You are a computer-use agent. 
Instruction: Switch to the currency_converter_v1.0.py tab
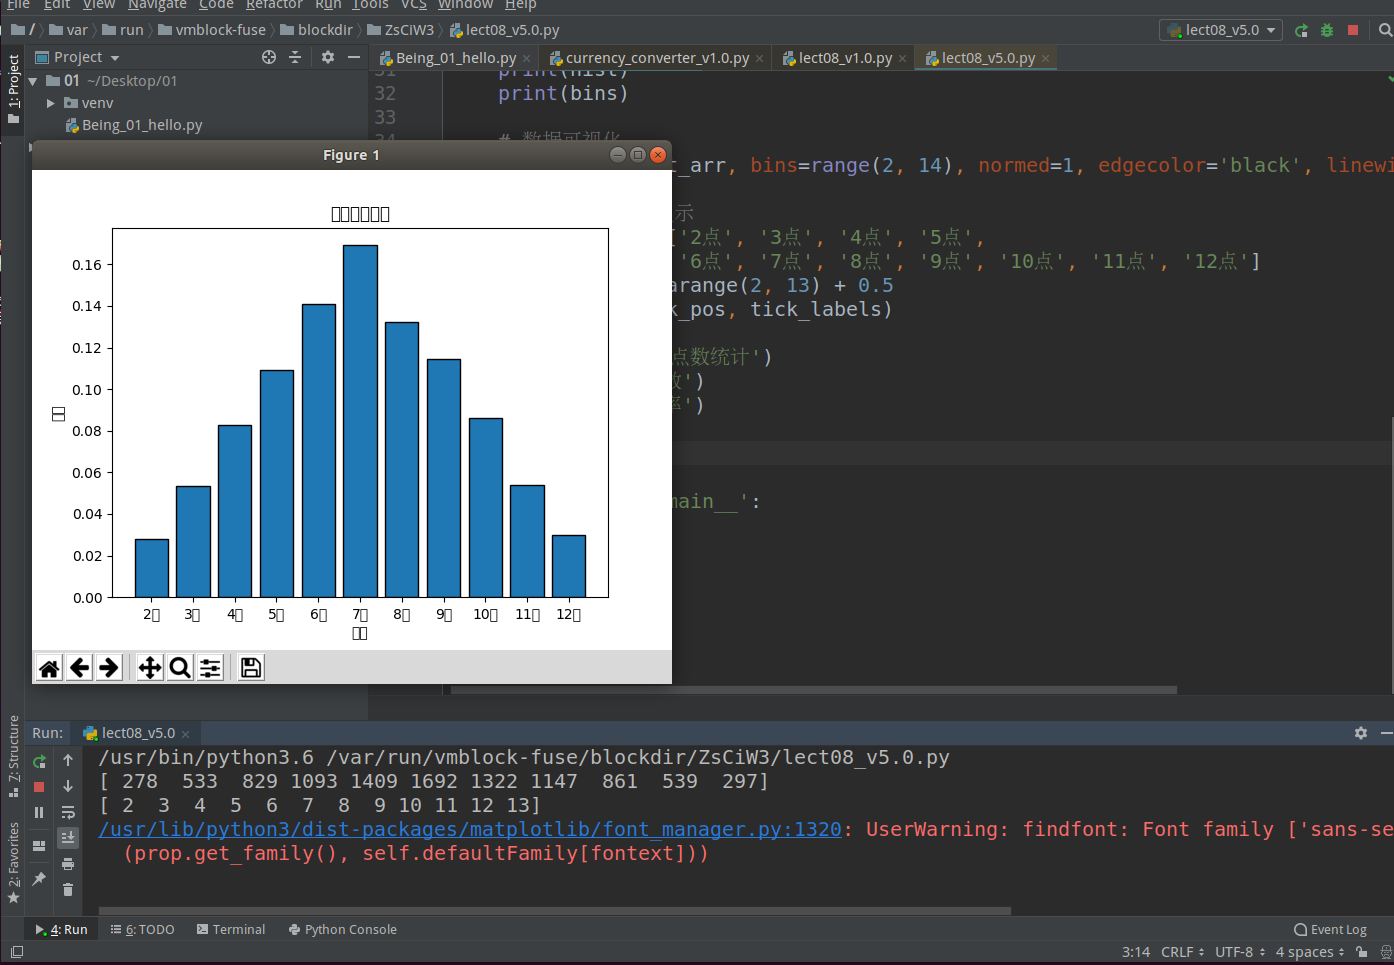click(x=656, y=58)
